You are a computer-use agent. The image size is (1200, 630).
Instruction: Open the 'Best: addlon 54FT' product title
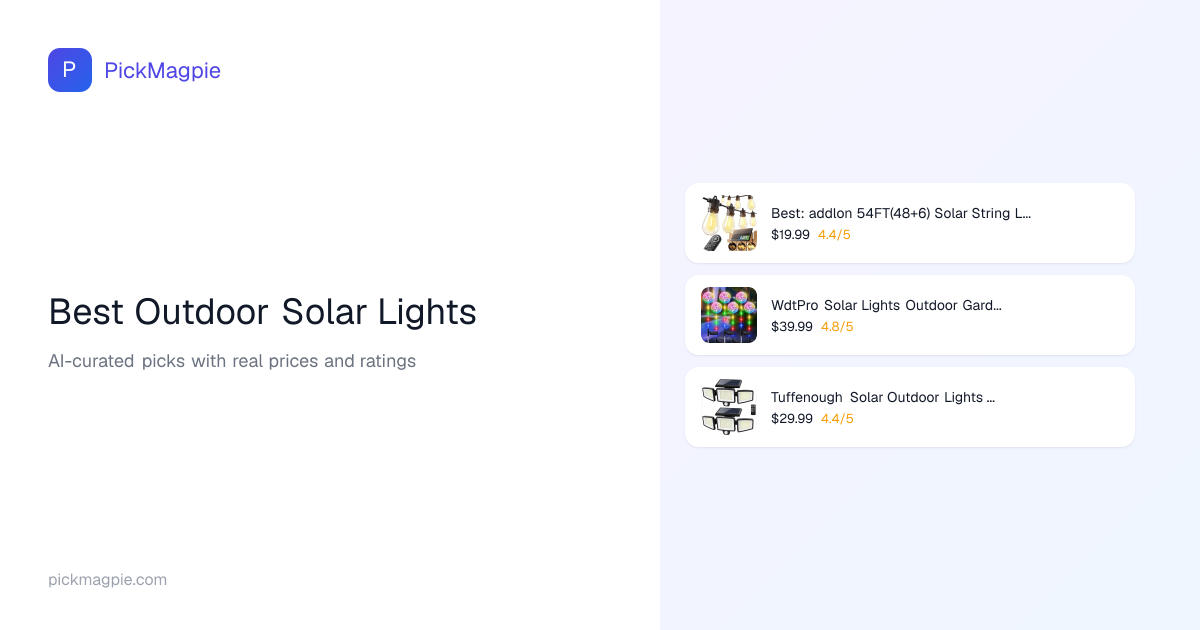coord(900,213)
